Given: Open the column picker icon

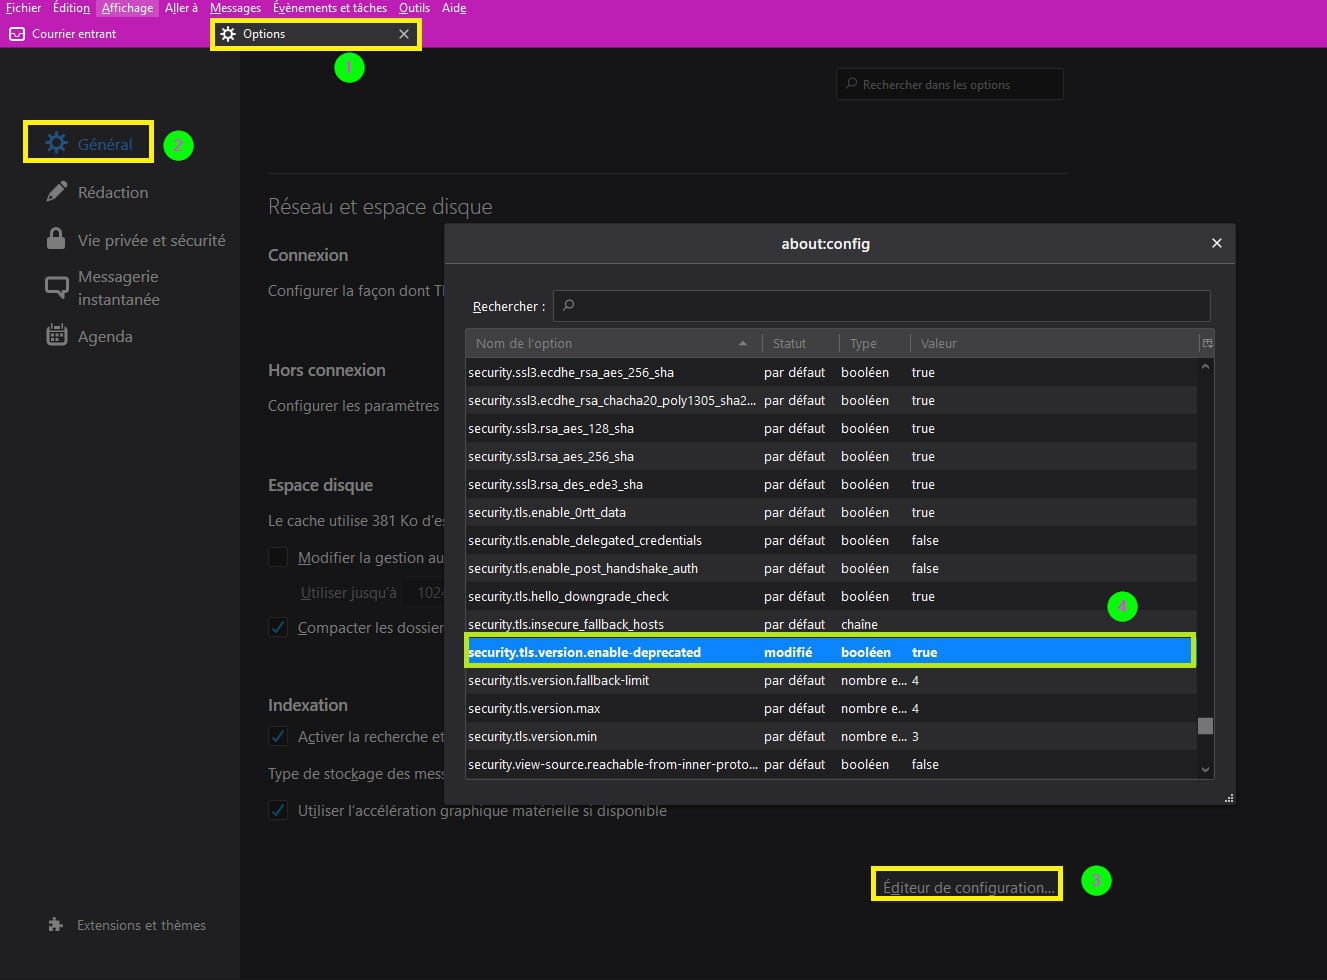Looking at the screenshot, I should [x=1207, y=343].
